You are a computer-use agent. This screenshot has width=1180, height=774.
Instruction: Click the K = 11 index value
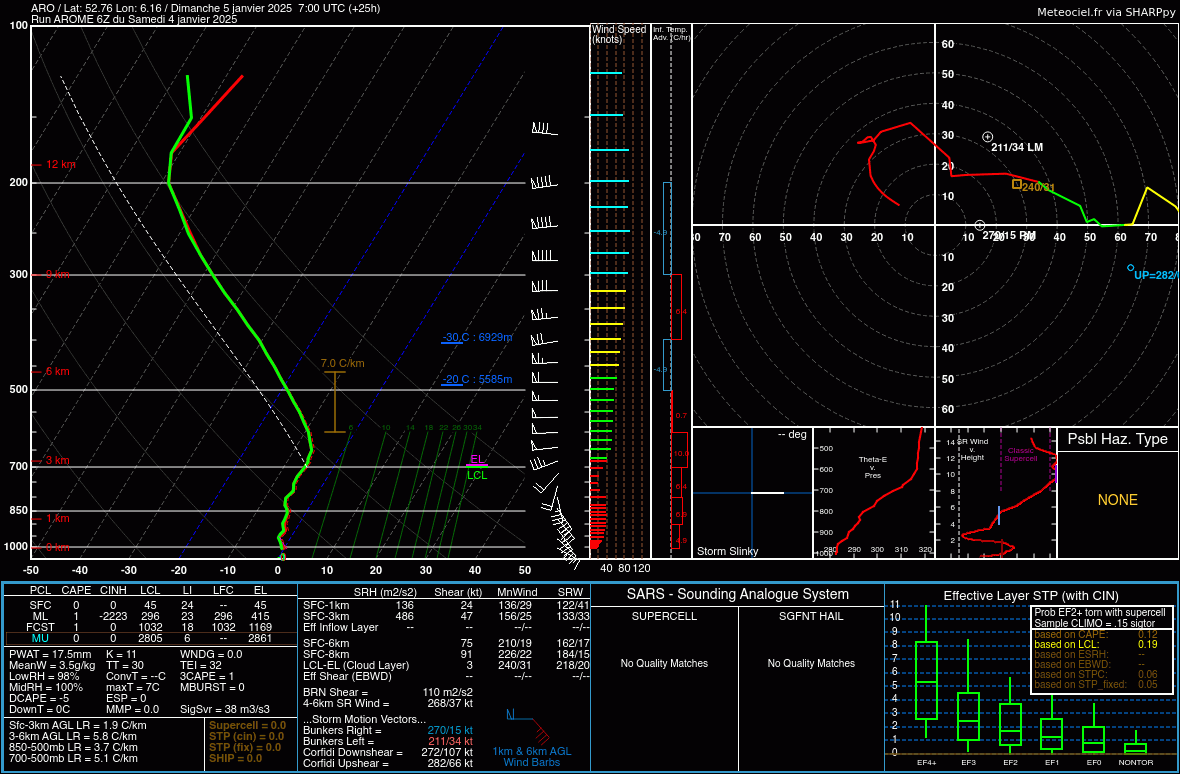[120, 655]
